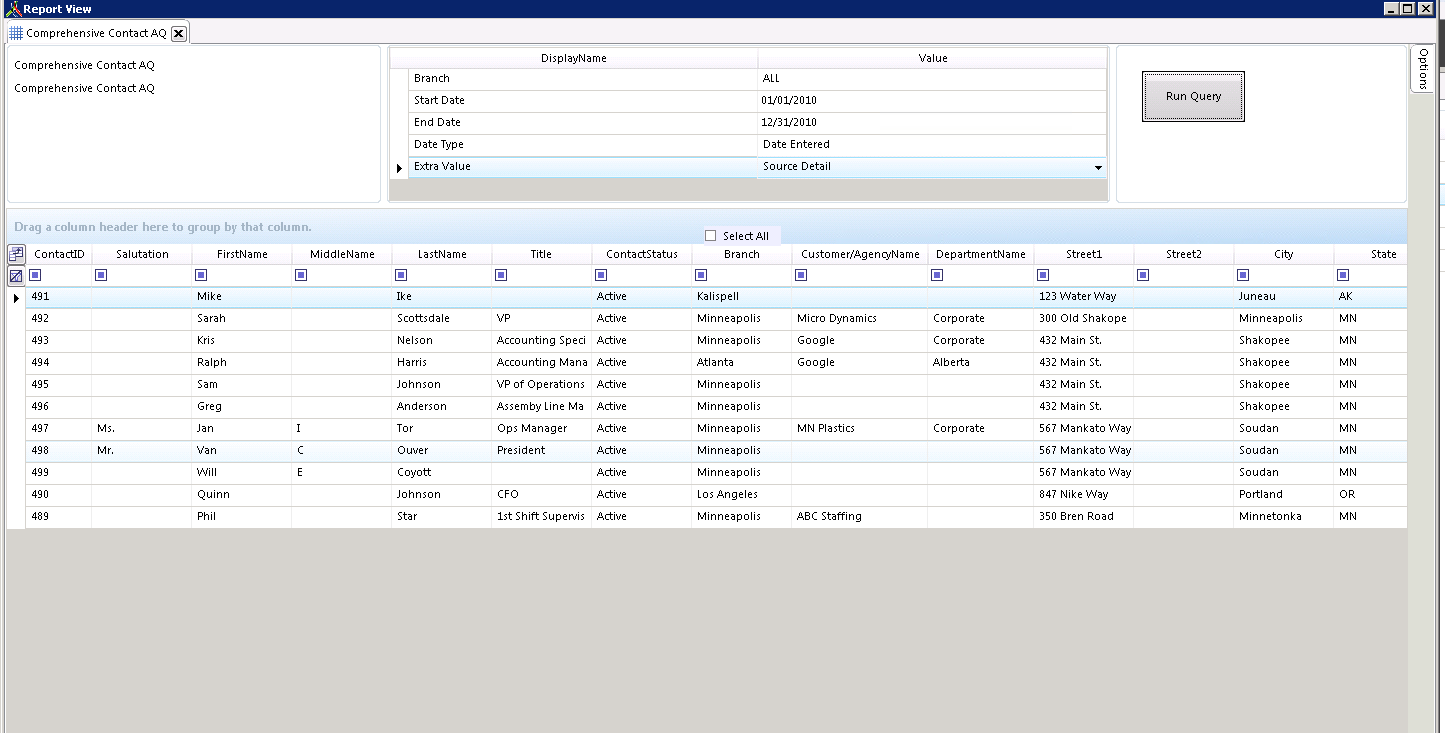Click the clear filters icon in filter row

pyautogui.click(x=16, y=276)
